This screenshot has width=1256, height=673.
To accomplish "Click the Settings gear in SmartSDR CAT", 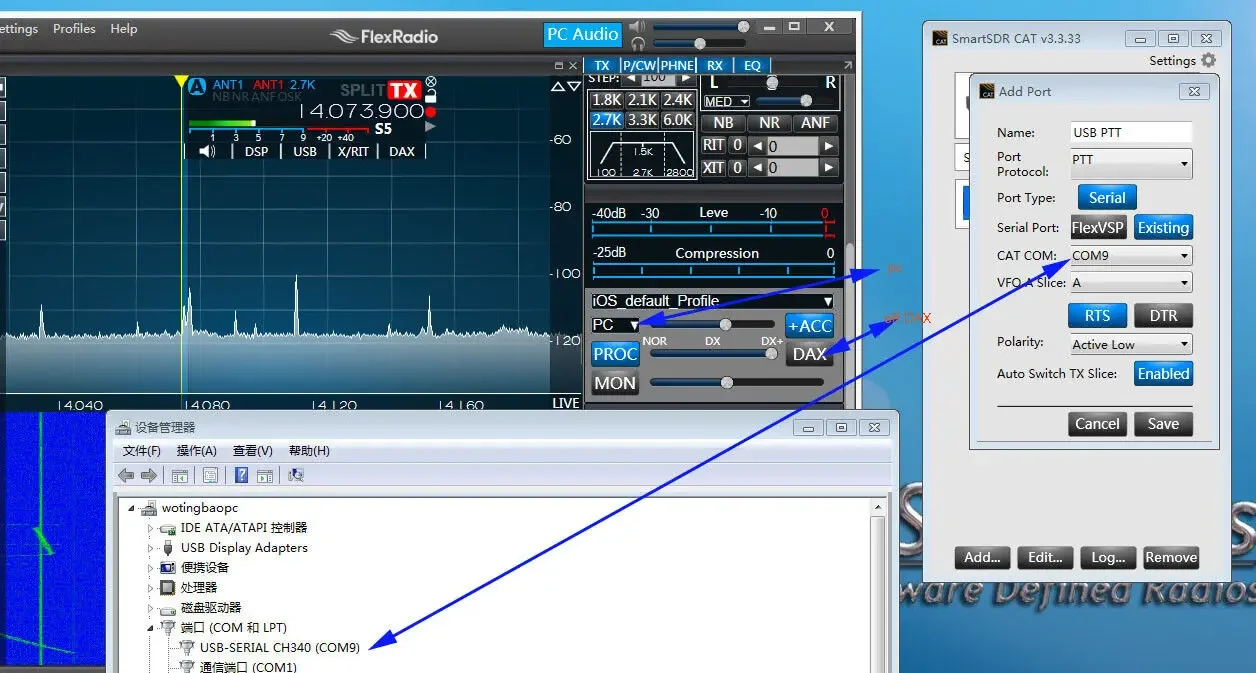I will coord(1209,60).
